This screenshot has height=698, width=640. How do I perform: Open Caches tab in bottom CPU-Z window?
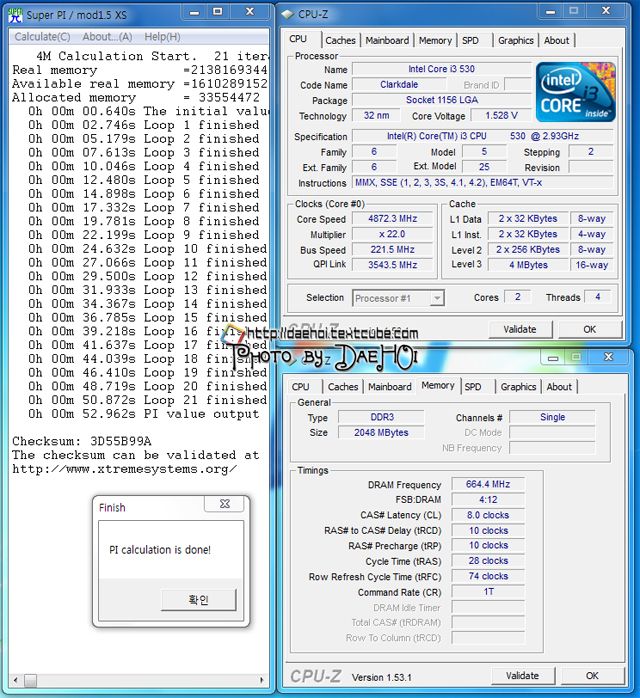point(343,387)
